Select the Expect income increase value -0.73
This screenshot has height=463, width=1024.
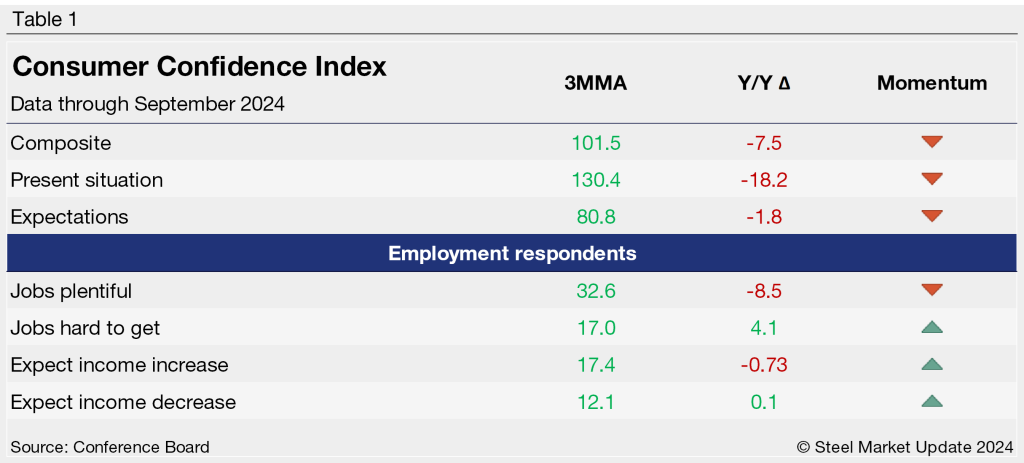(x=763, y=365)
